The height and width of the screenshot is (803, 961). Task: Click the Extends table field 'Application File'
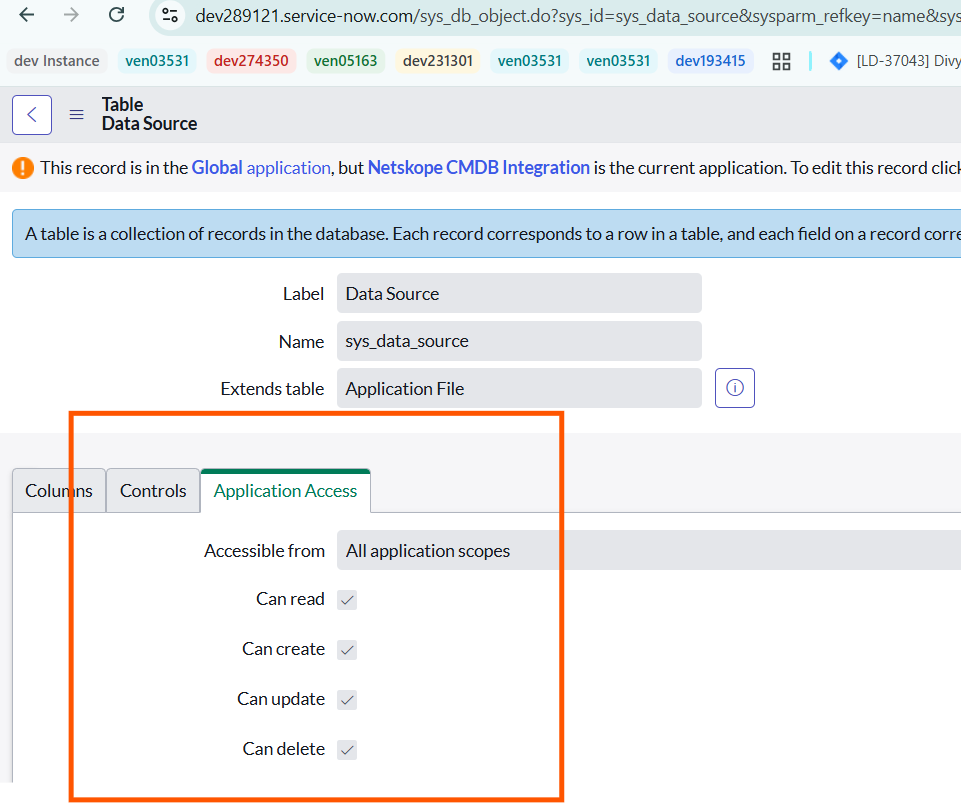pos(519,388)
